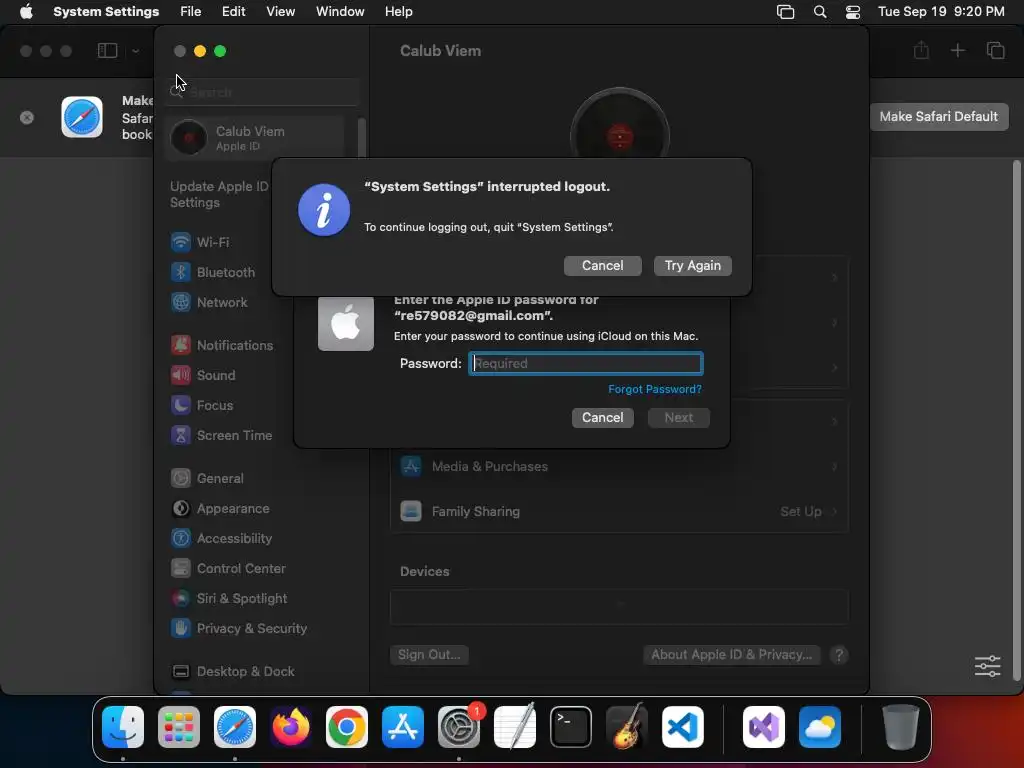This screenshot has width=1024, height=768.
Task: Click the System Settings sidebar scrollbar
Action: pyautogui.click(x=361, y=138)
